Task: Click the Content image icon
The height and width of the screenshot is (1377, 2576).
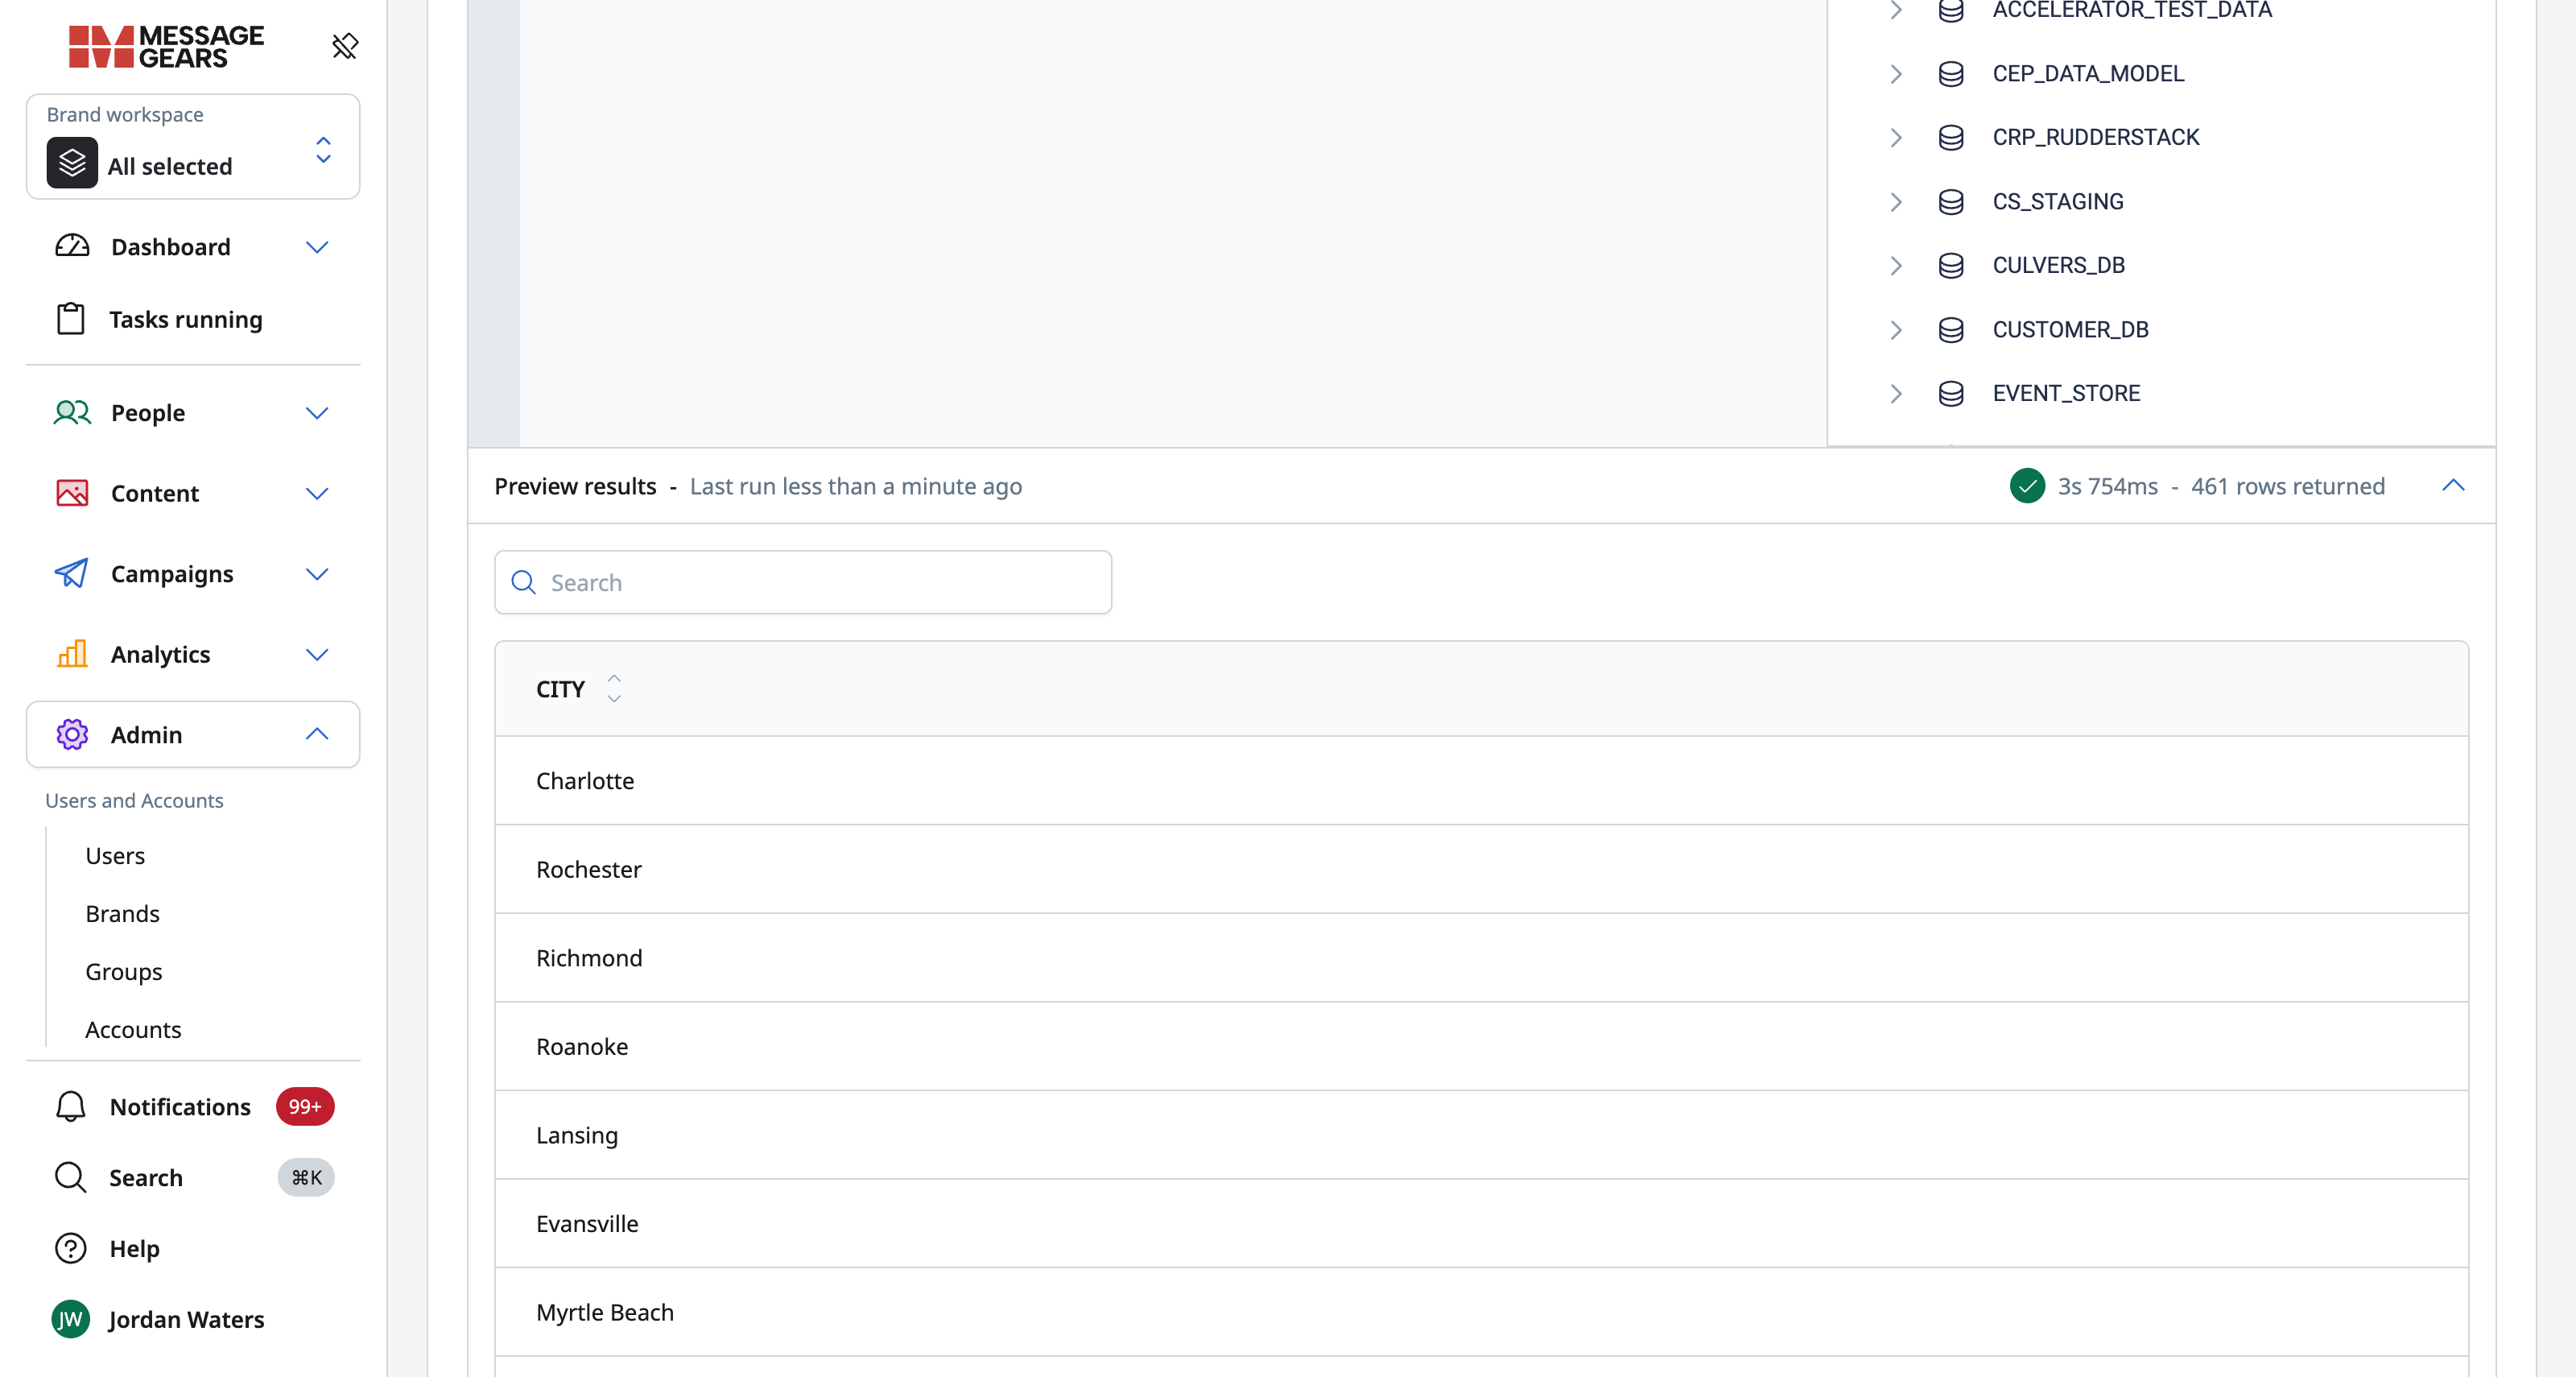Action: (72, 493)
